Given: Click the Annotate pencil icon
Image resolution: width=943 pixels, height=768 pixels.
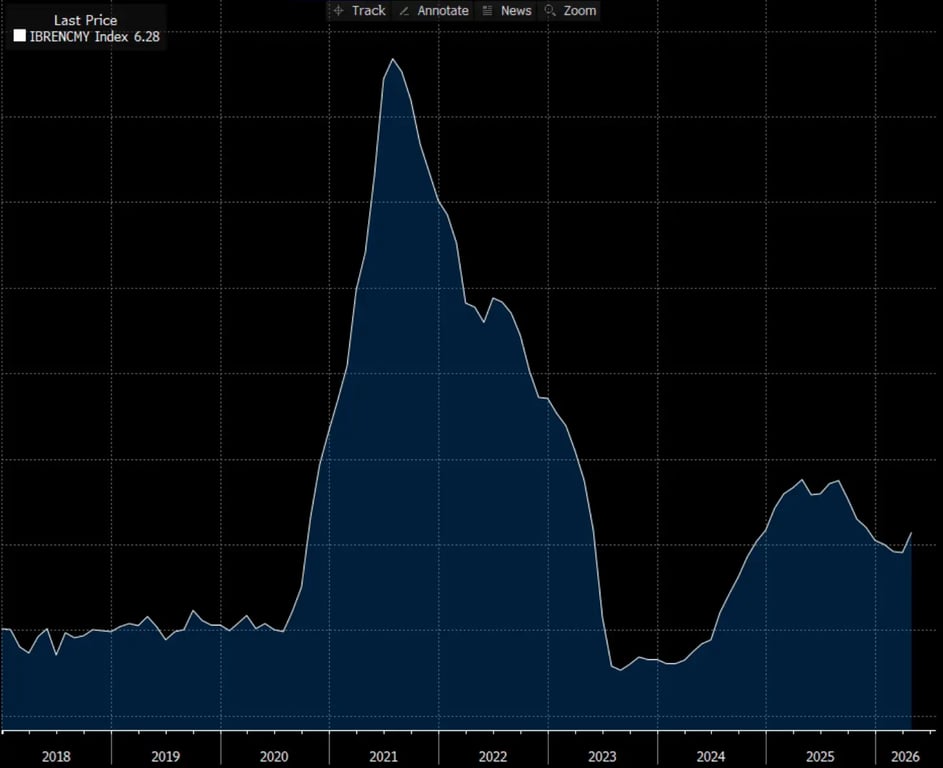Looking at the screenshot, I should click(x=404, y=11).
